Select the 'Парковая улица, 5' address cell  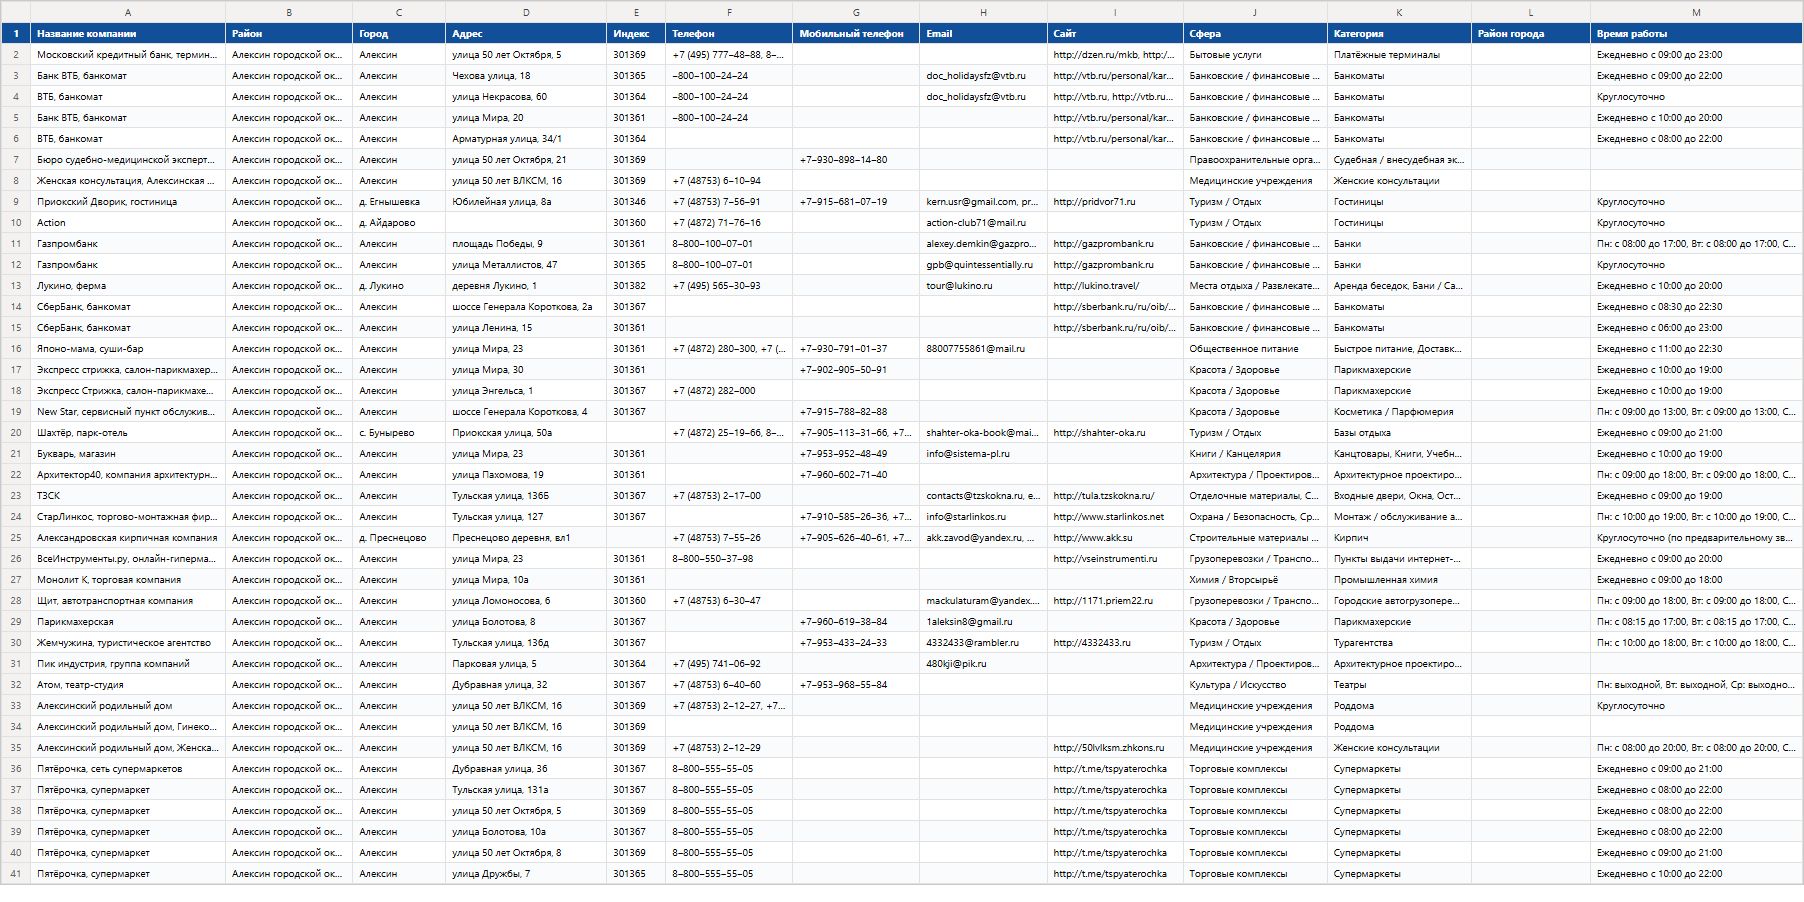point(526,664)
